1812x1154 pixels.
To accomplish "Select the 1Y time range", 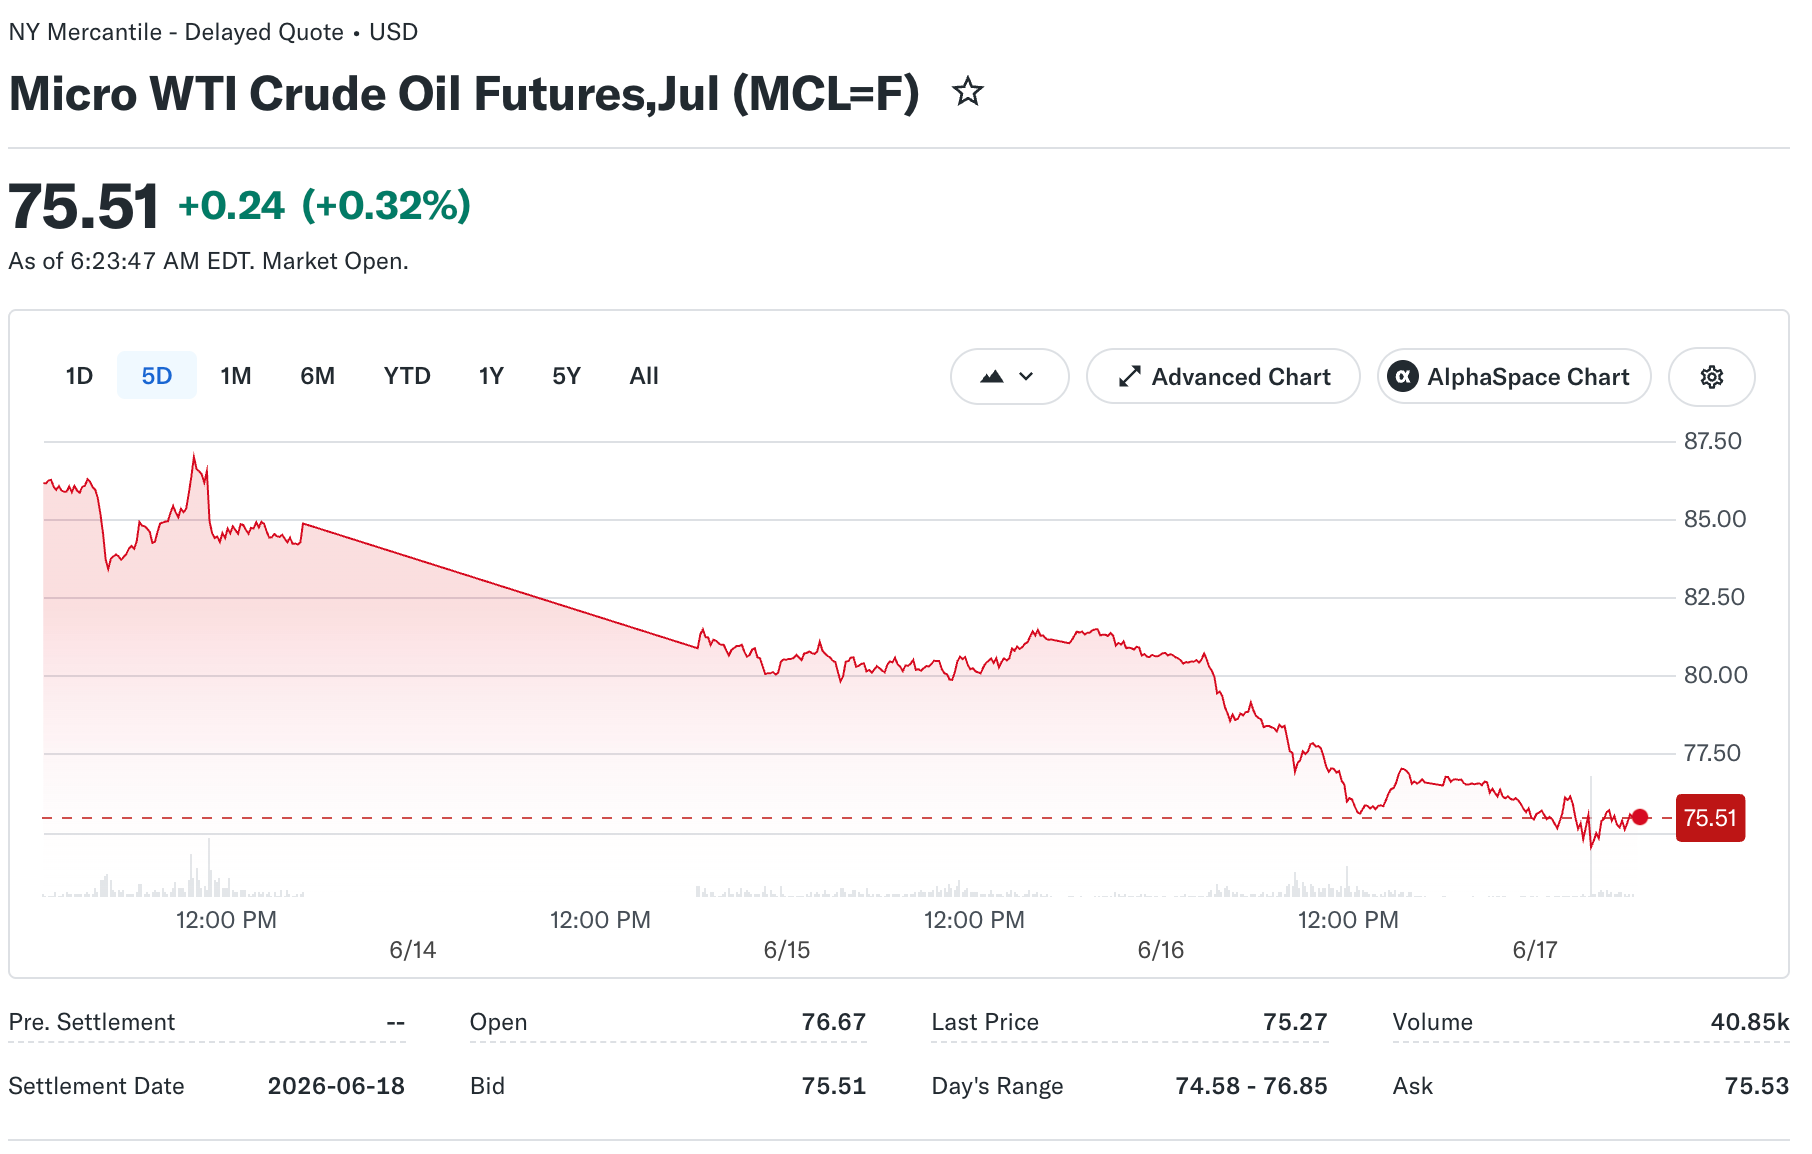I will (491, 376).
